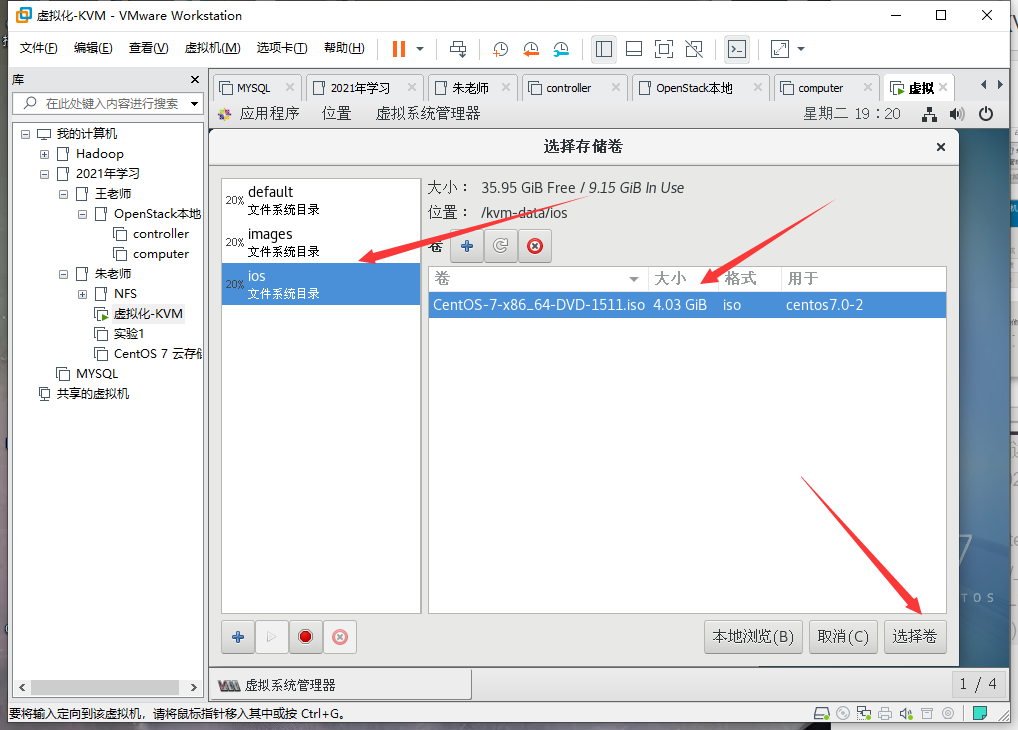Open the 位置 guest menu
The height and width of the screenshot is (730, 1018).
[336, 114]
